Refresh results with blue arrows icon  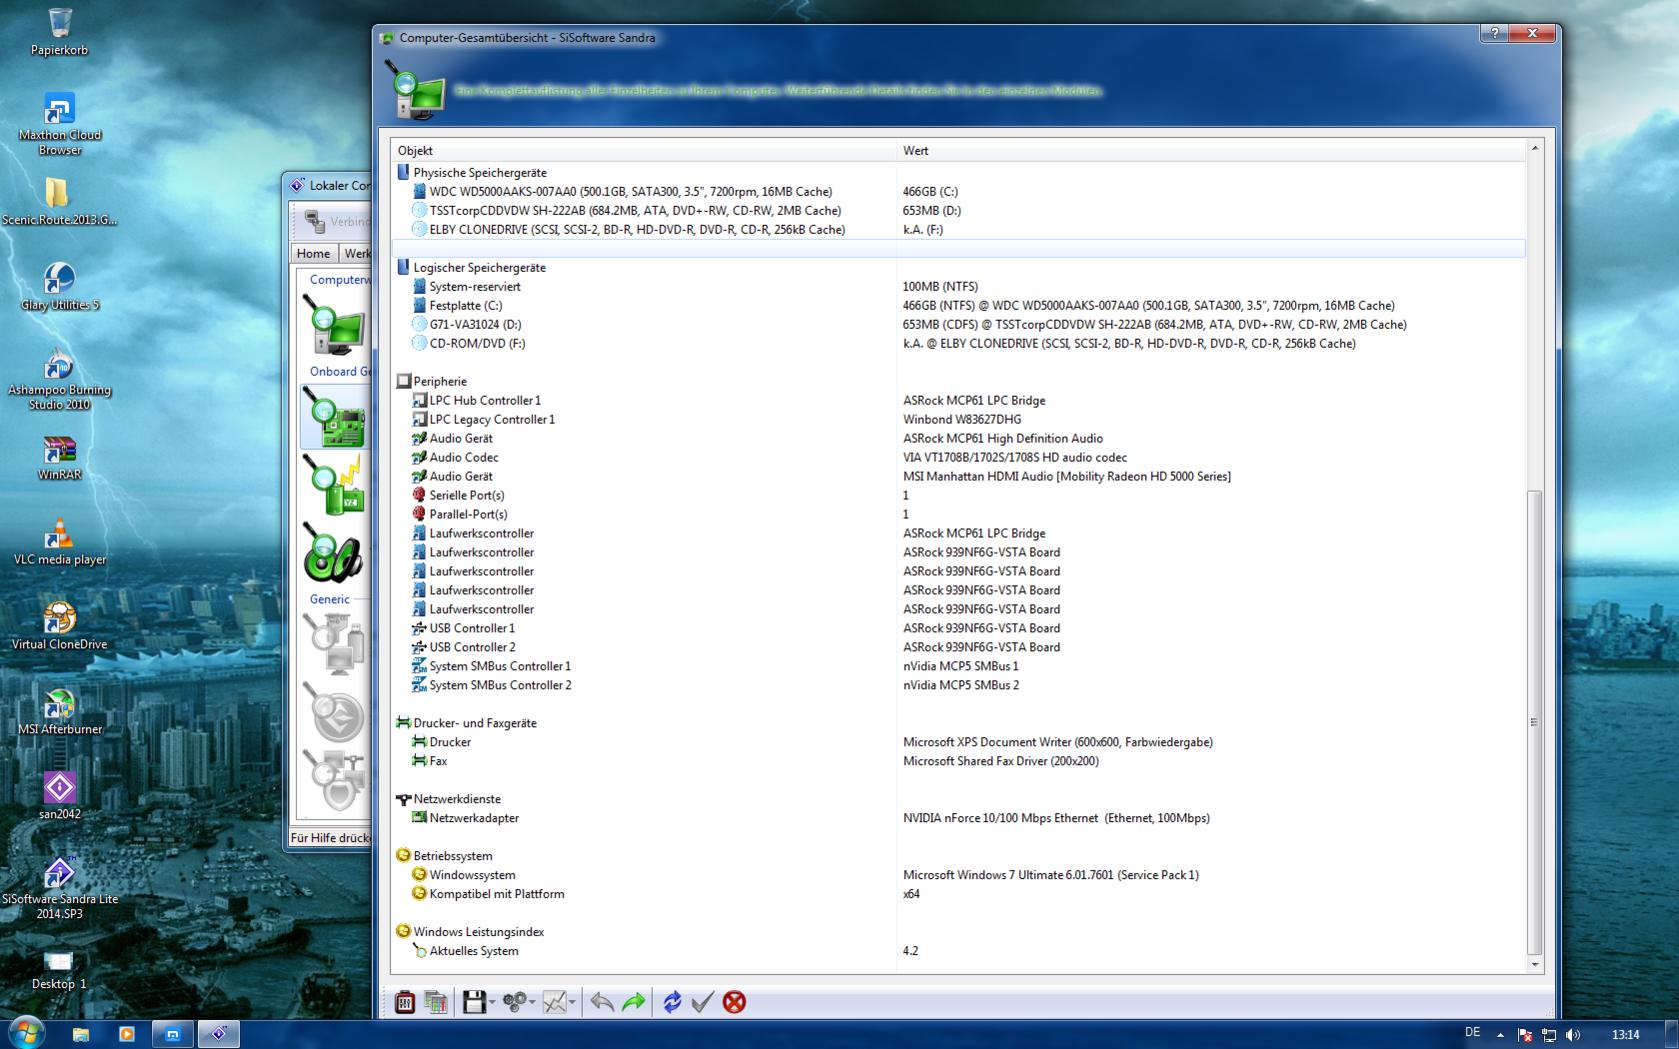pos(672,1002)
